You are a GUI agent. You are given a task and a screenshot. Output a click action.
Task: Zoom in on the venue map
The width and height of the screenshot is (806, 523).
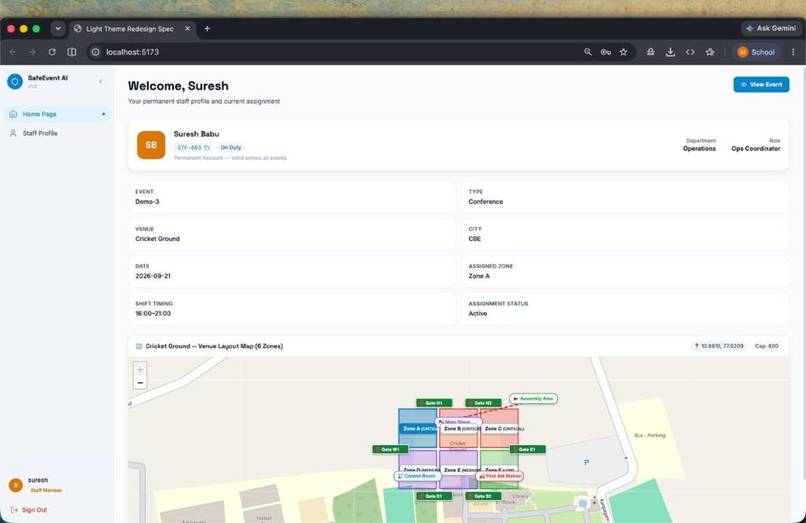point(140,369)
